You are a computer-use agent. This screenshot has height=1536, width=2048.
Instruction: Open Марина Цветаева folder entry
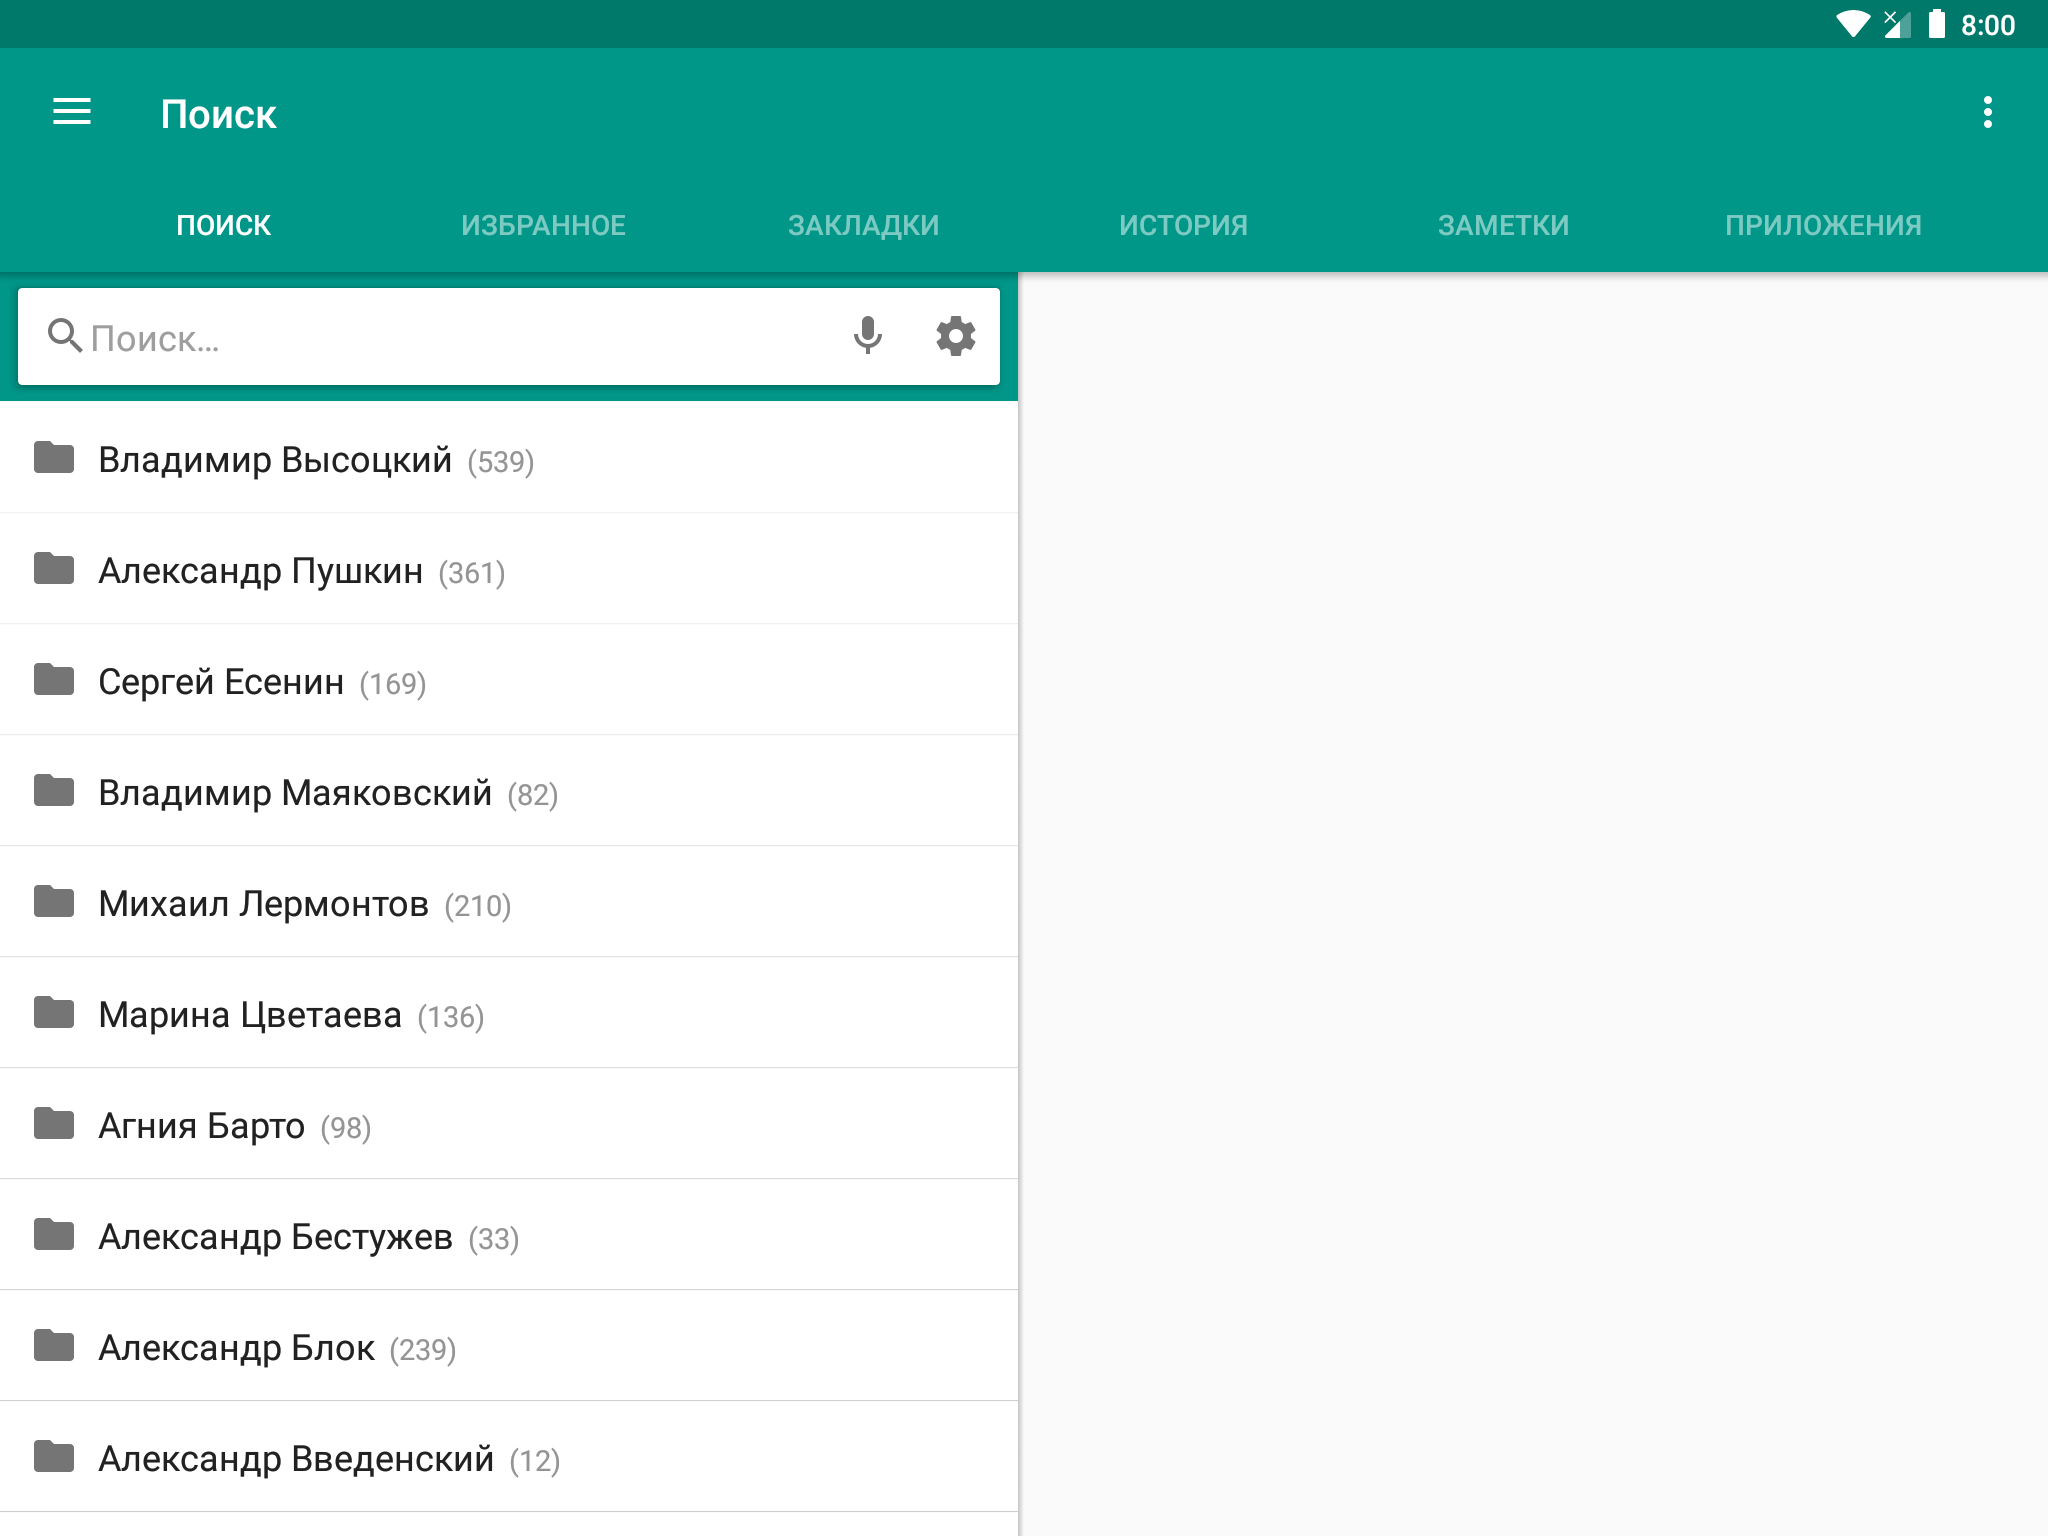point(509,1013)
